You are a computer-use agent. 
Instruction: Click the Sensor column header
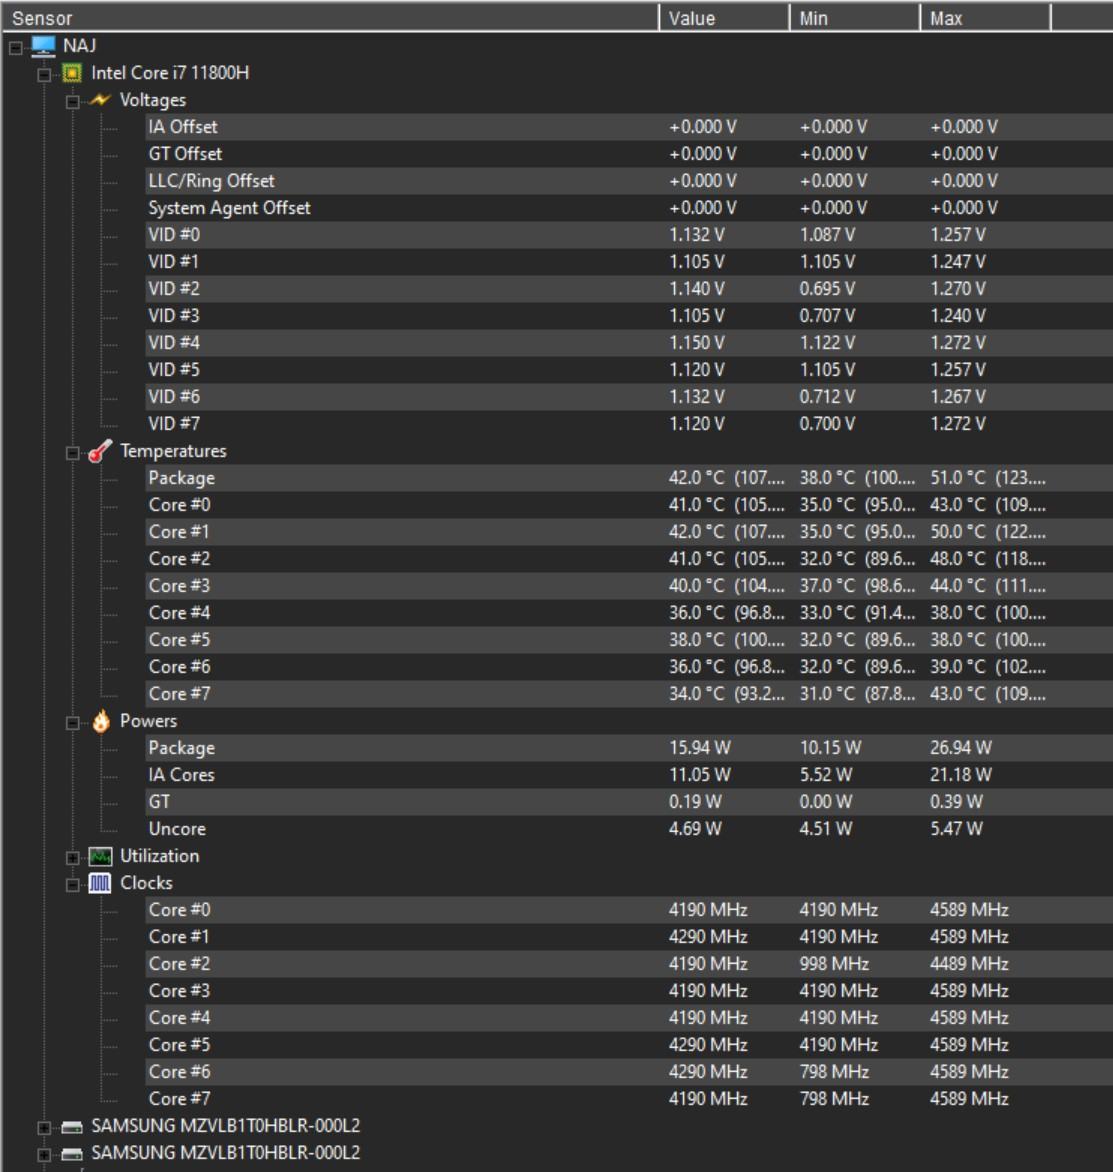[330, 18]
